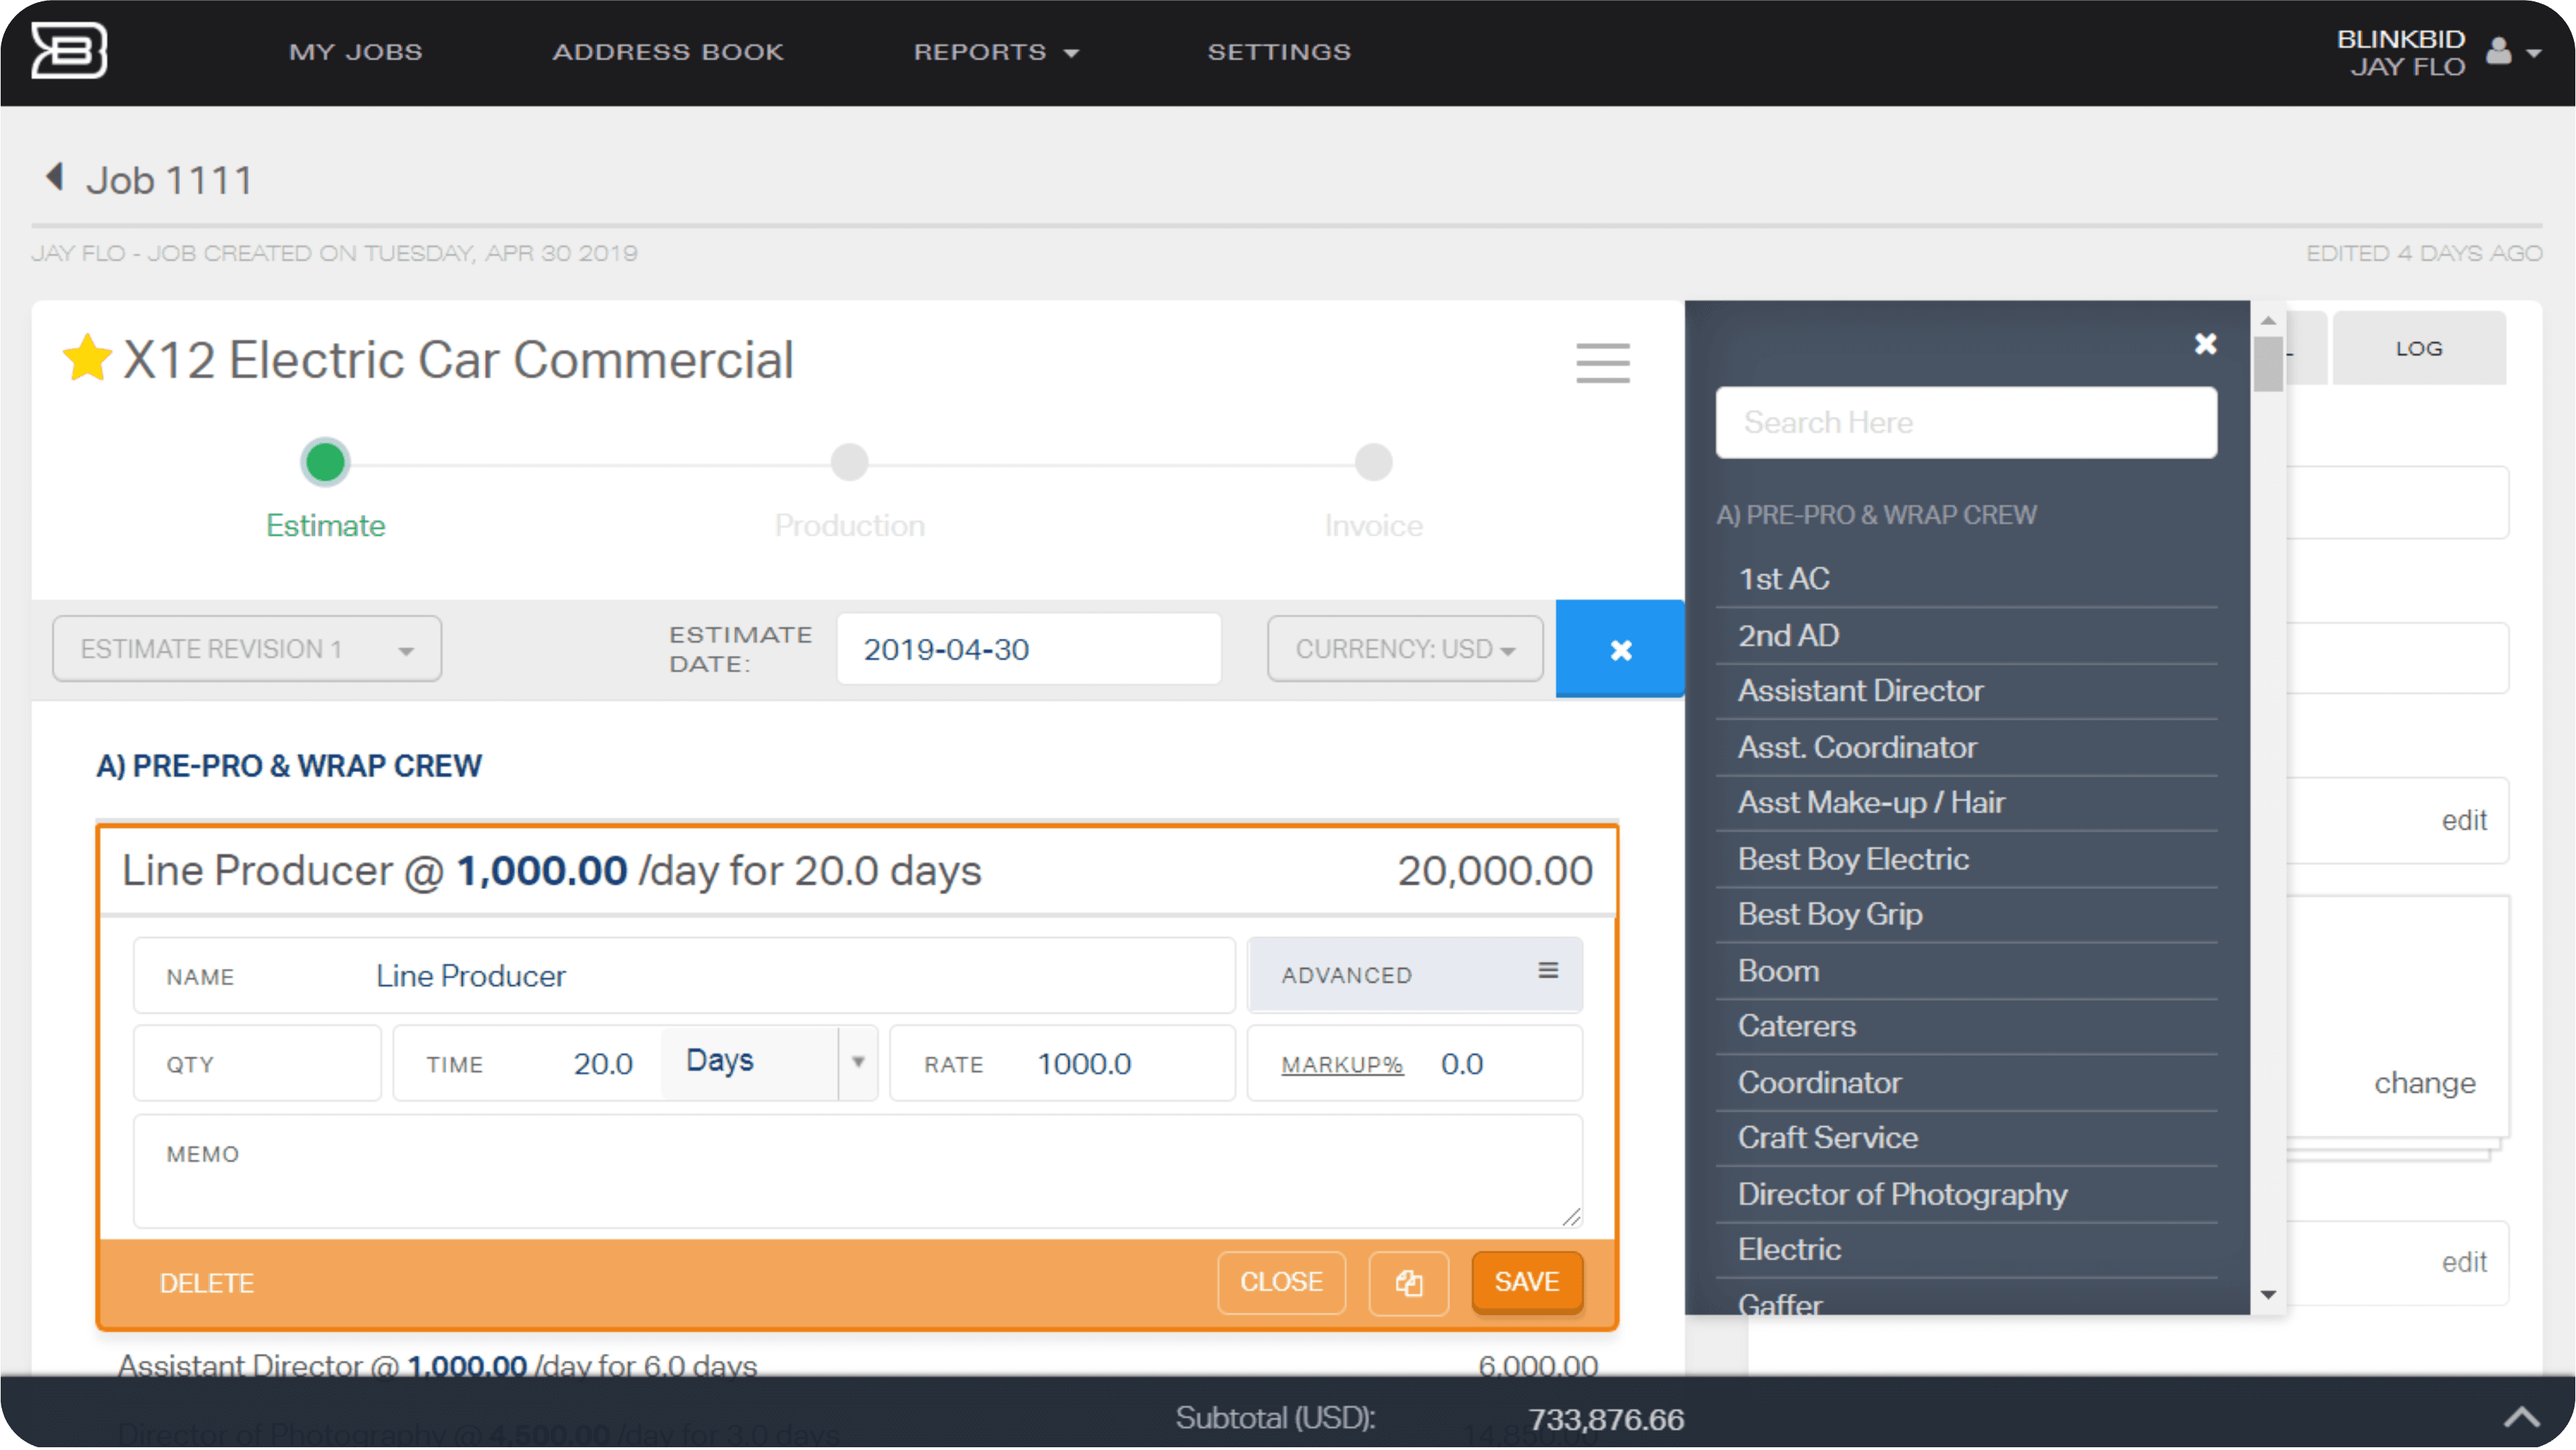The width and height of the screenshot is (2576, 1450).
Task: Open Estimate Revision 1 dropdown
Action: [x=247, y=649]
